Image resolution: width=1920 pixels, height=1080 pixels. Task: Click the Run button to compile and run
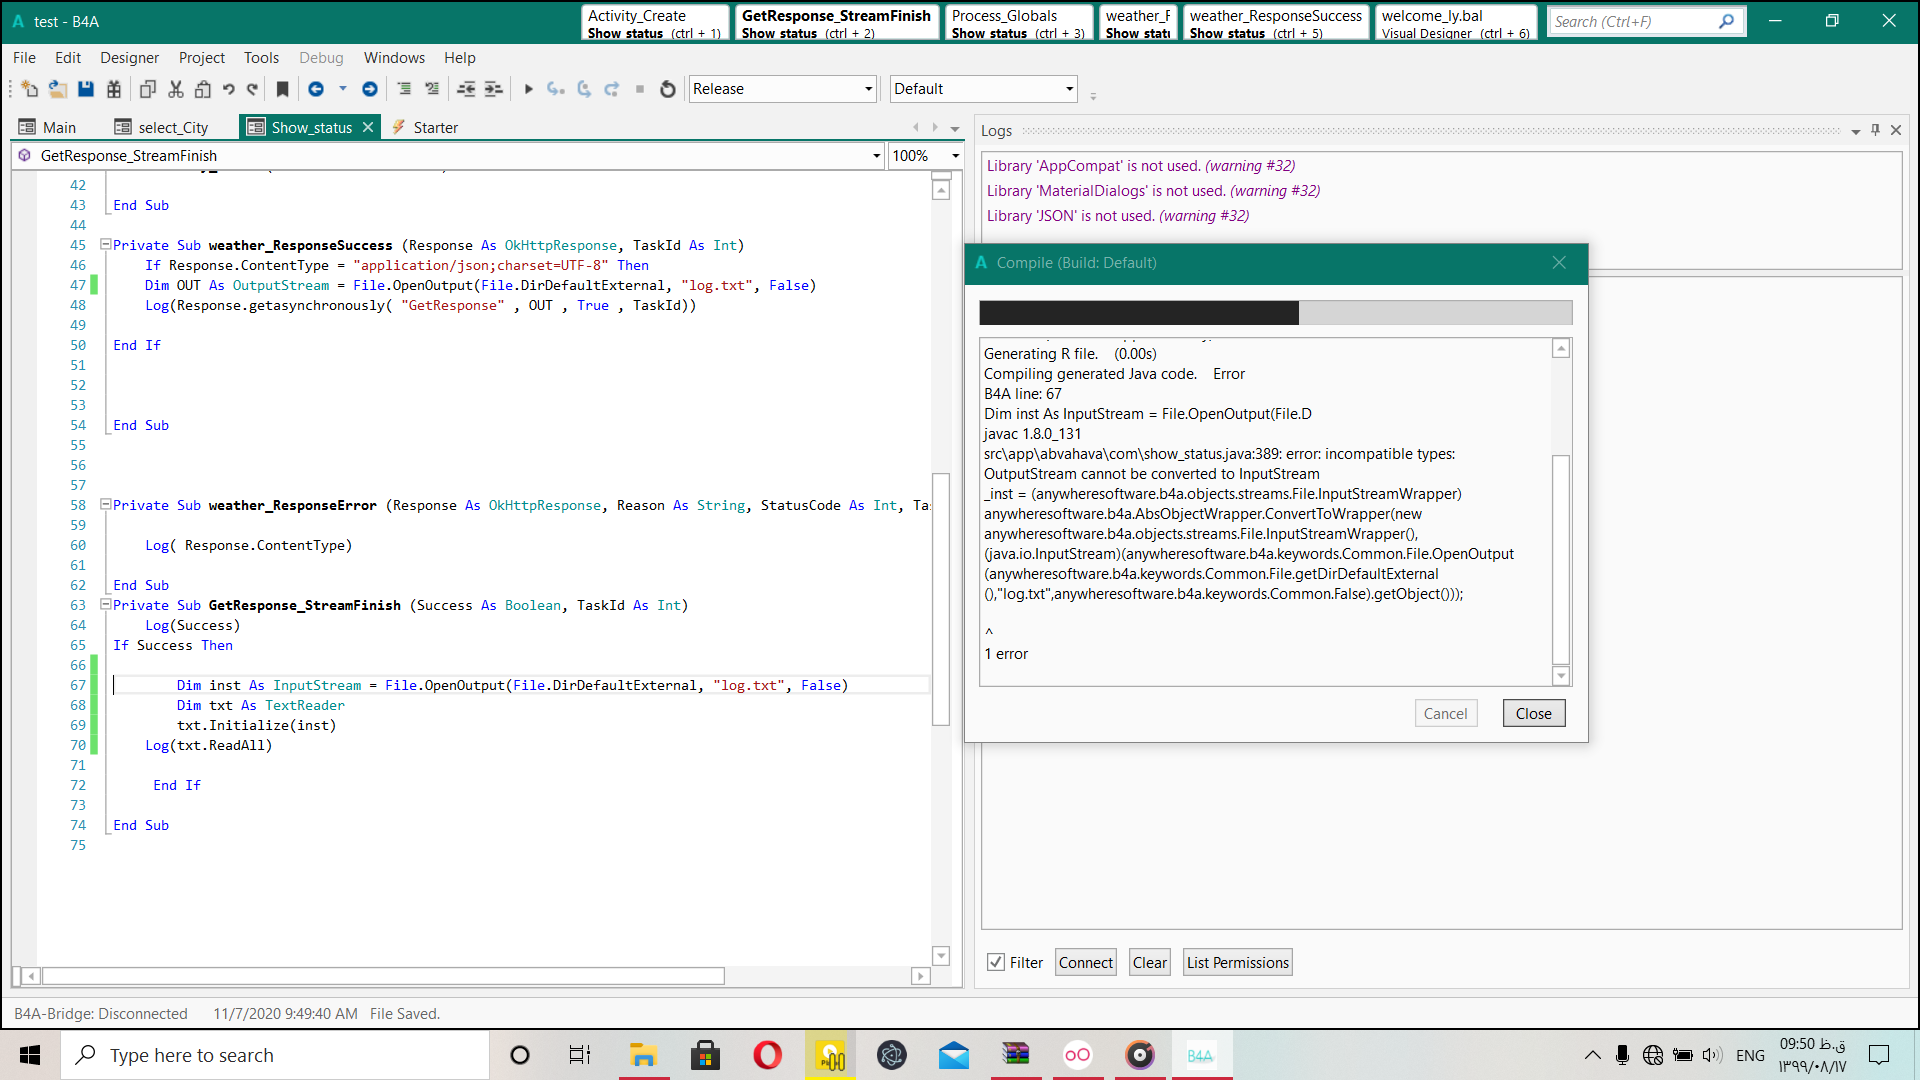coord(528,88)
